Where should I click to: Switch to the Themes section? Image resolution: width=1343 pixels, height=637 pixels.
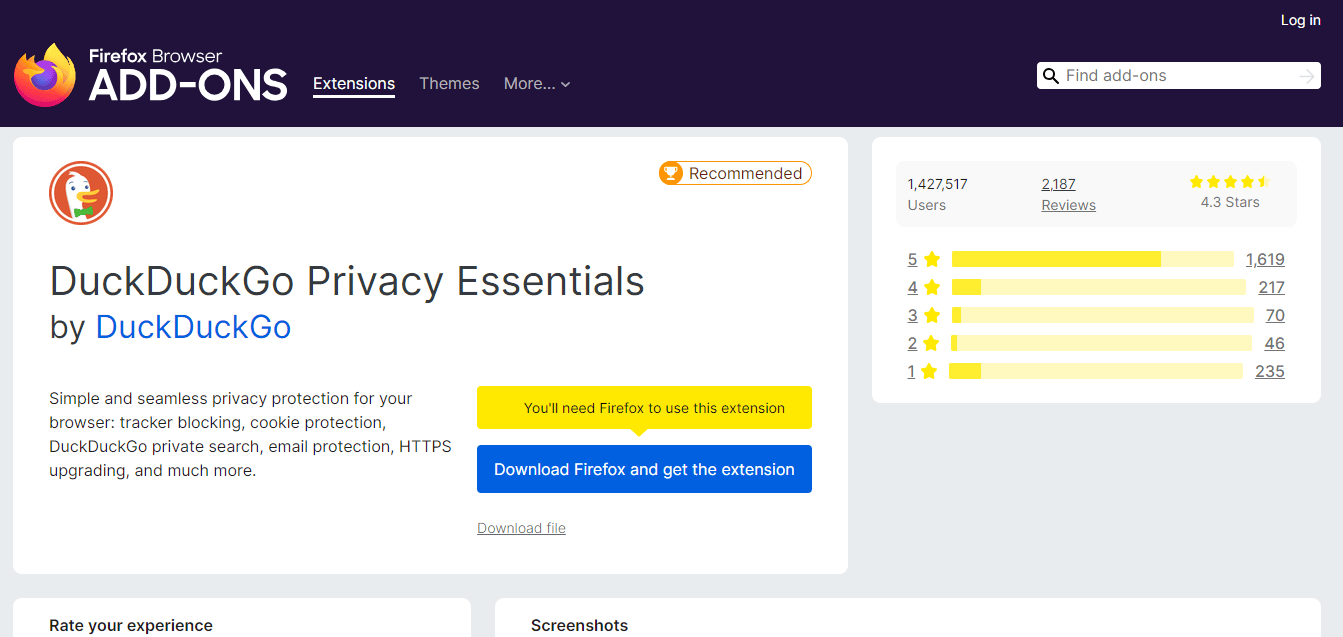[449, 84]
